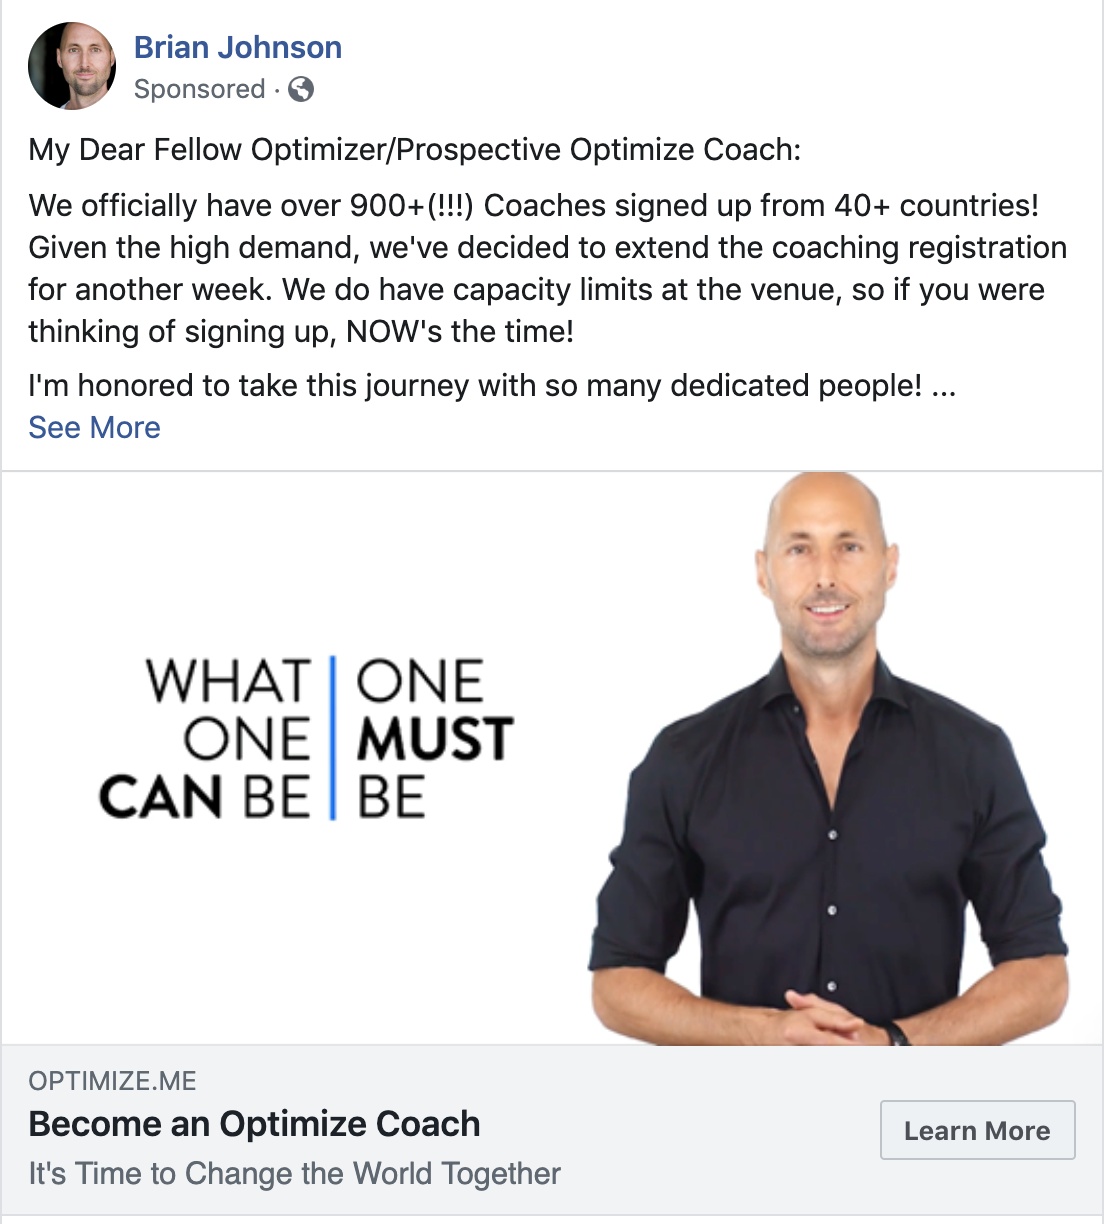
Task: Click the man's black shirt in the ad
Action: (830, 850)
